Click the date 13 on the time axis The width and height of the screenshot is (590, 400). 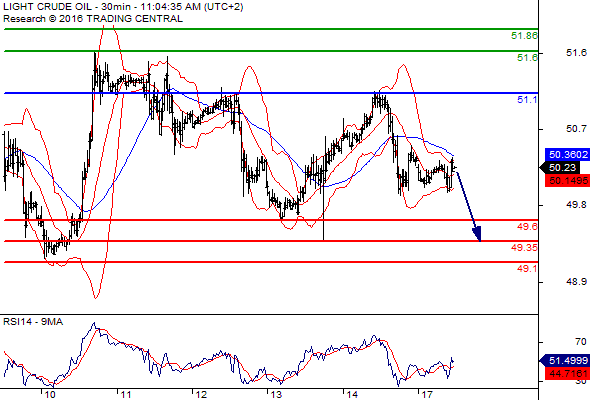tap(276, 395)
